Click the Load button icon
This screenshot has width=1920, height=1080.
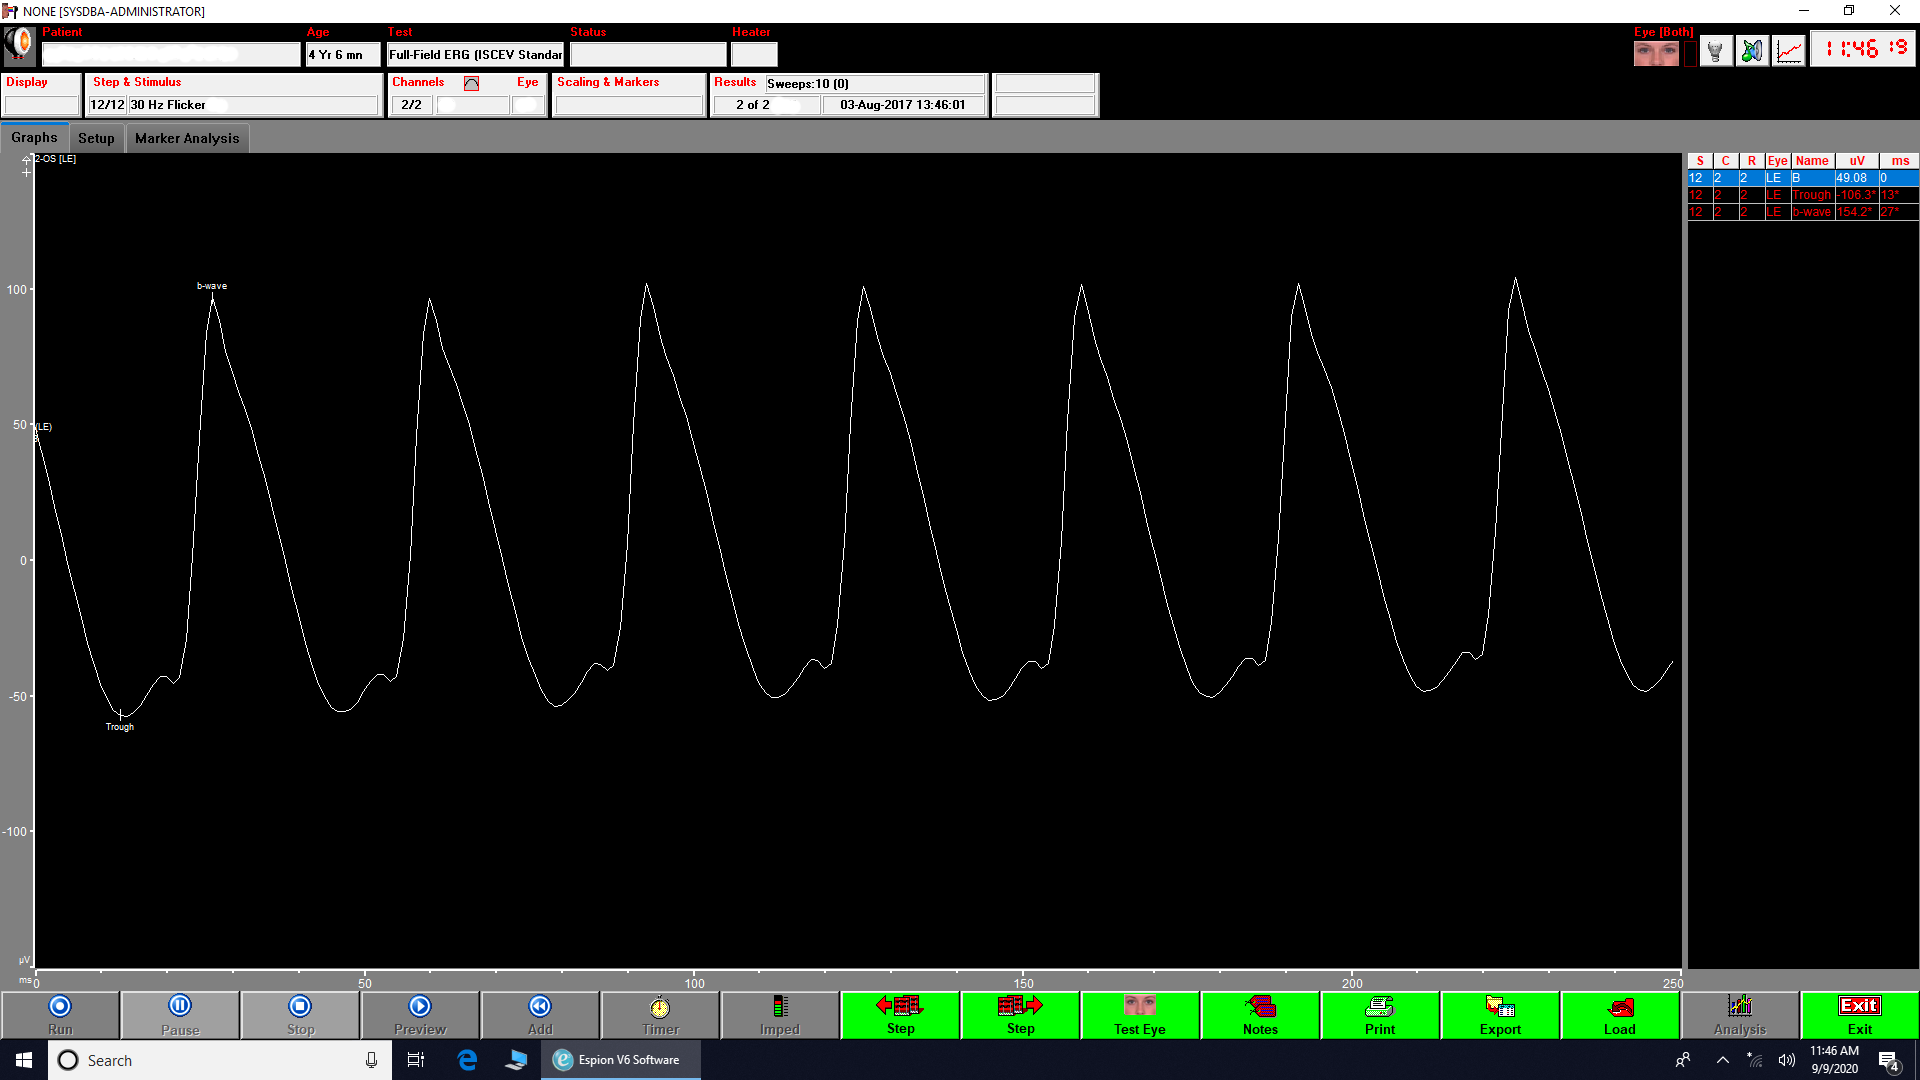click(1620, 1015)
